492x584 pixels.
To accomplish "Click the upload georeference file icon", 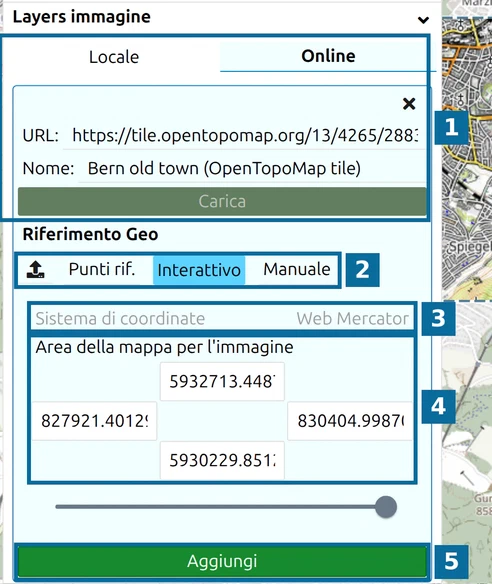I will click(x=35, y=270).
